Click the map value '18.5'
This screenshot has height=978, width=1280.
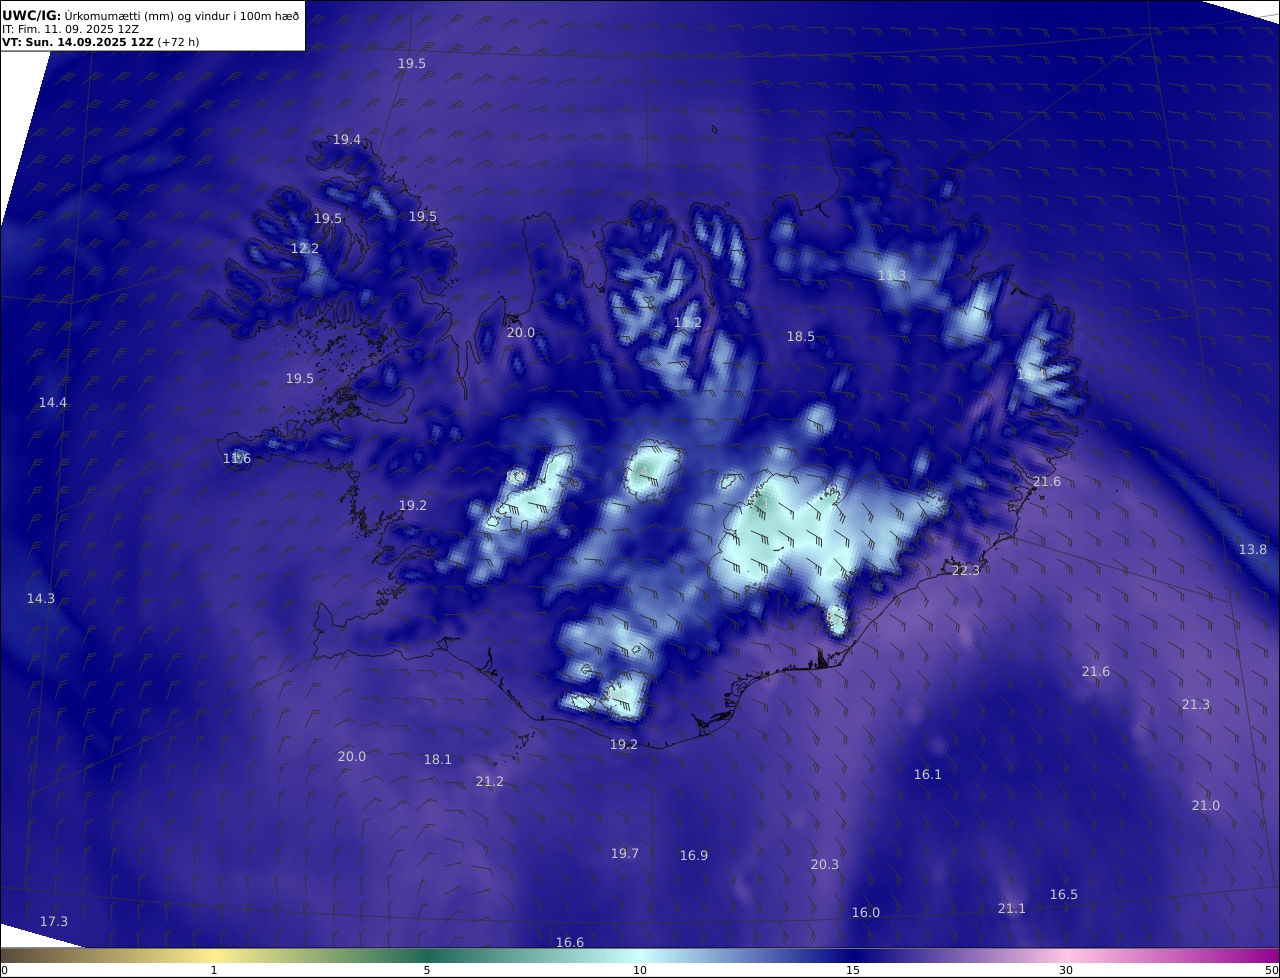click(801, 337)
